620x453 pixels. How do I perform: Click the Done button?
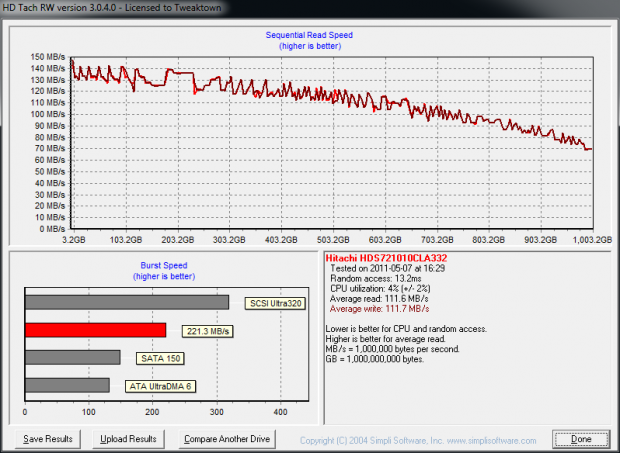coord(581,439)
